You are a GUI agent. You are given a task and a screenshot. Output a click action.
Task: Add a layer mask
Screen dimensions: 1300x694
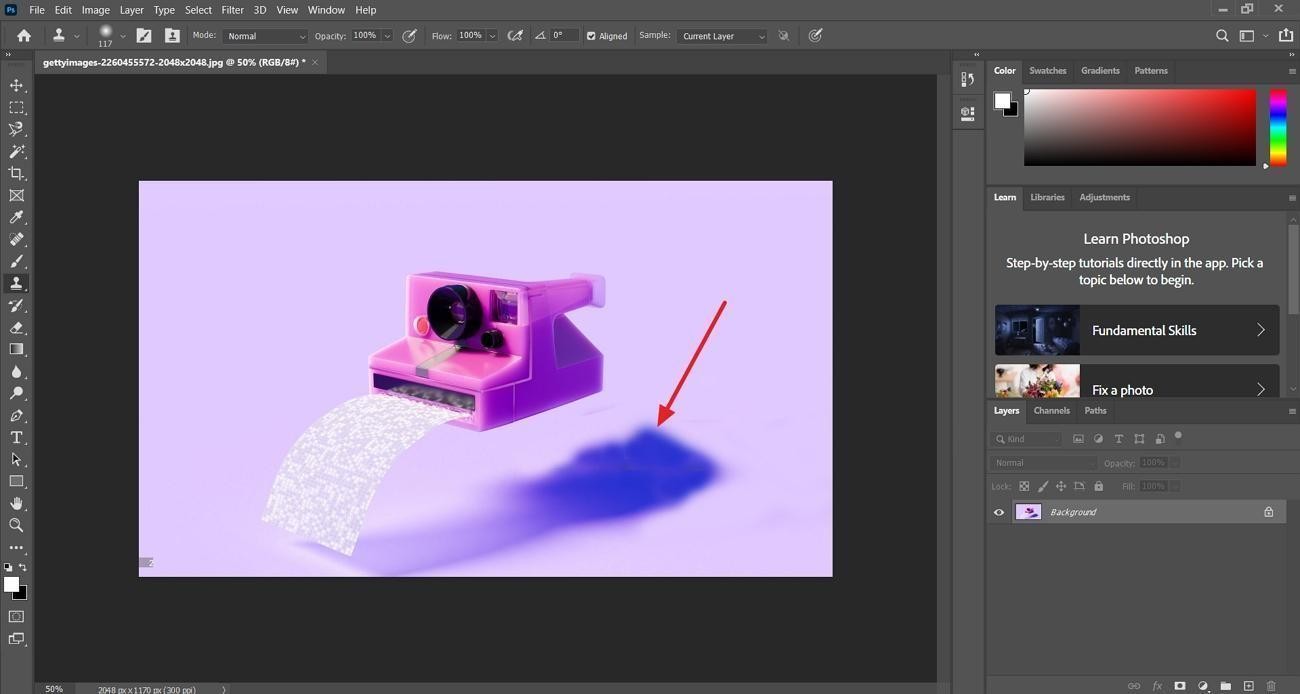point(1180,686)
